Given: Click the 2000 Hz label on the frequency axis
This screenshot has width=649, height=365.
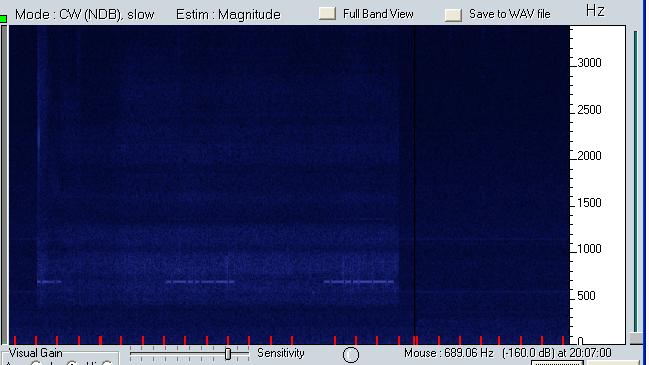Looking at the screenshot, I should (589, 156).
